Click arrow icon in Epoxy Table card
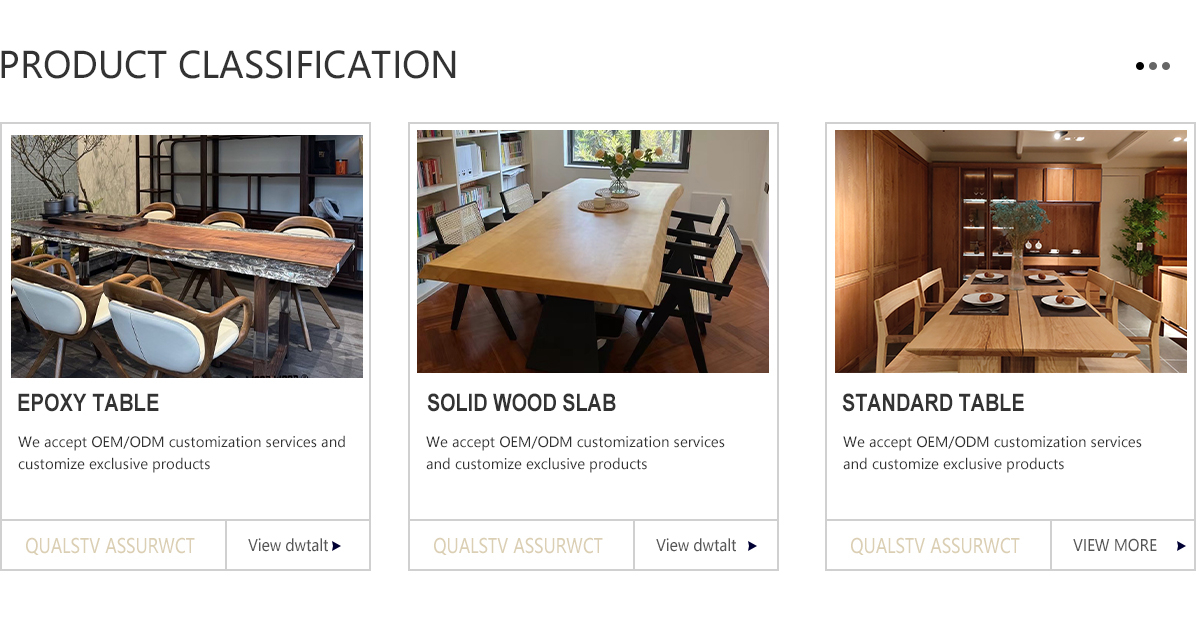This screenshot has width=1200, height=635. tap(336, 546)
